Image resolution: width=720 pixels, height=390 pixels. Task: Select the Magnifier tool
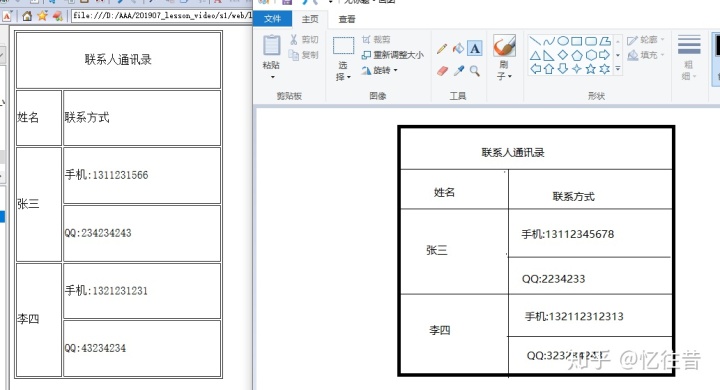[475, 71]
